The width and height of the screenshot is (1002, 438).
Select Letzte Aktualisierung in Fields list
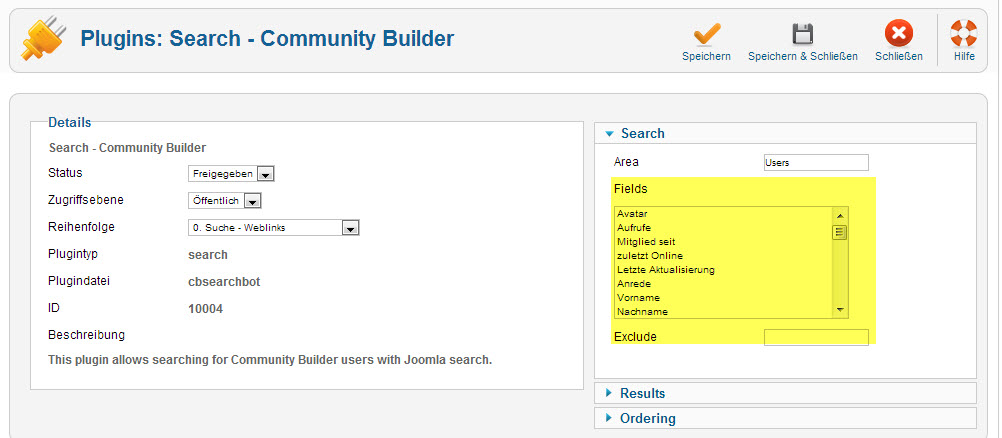pos(723,269)
